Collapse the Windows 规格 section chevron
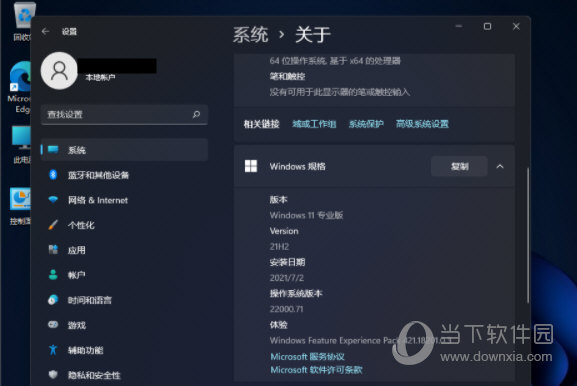 click(500, 166)
